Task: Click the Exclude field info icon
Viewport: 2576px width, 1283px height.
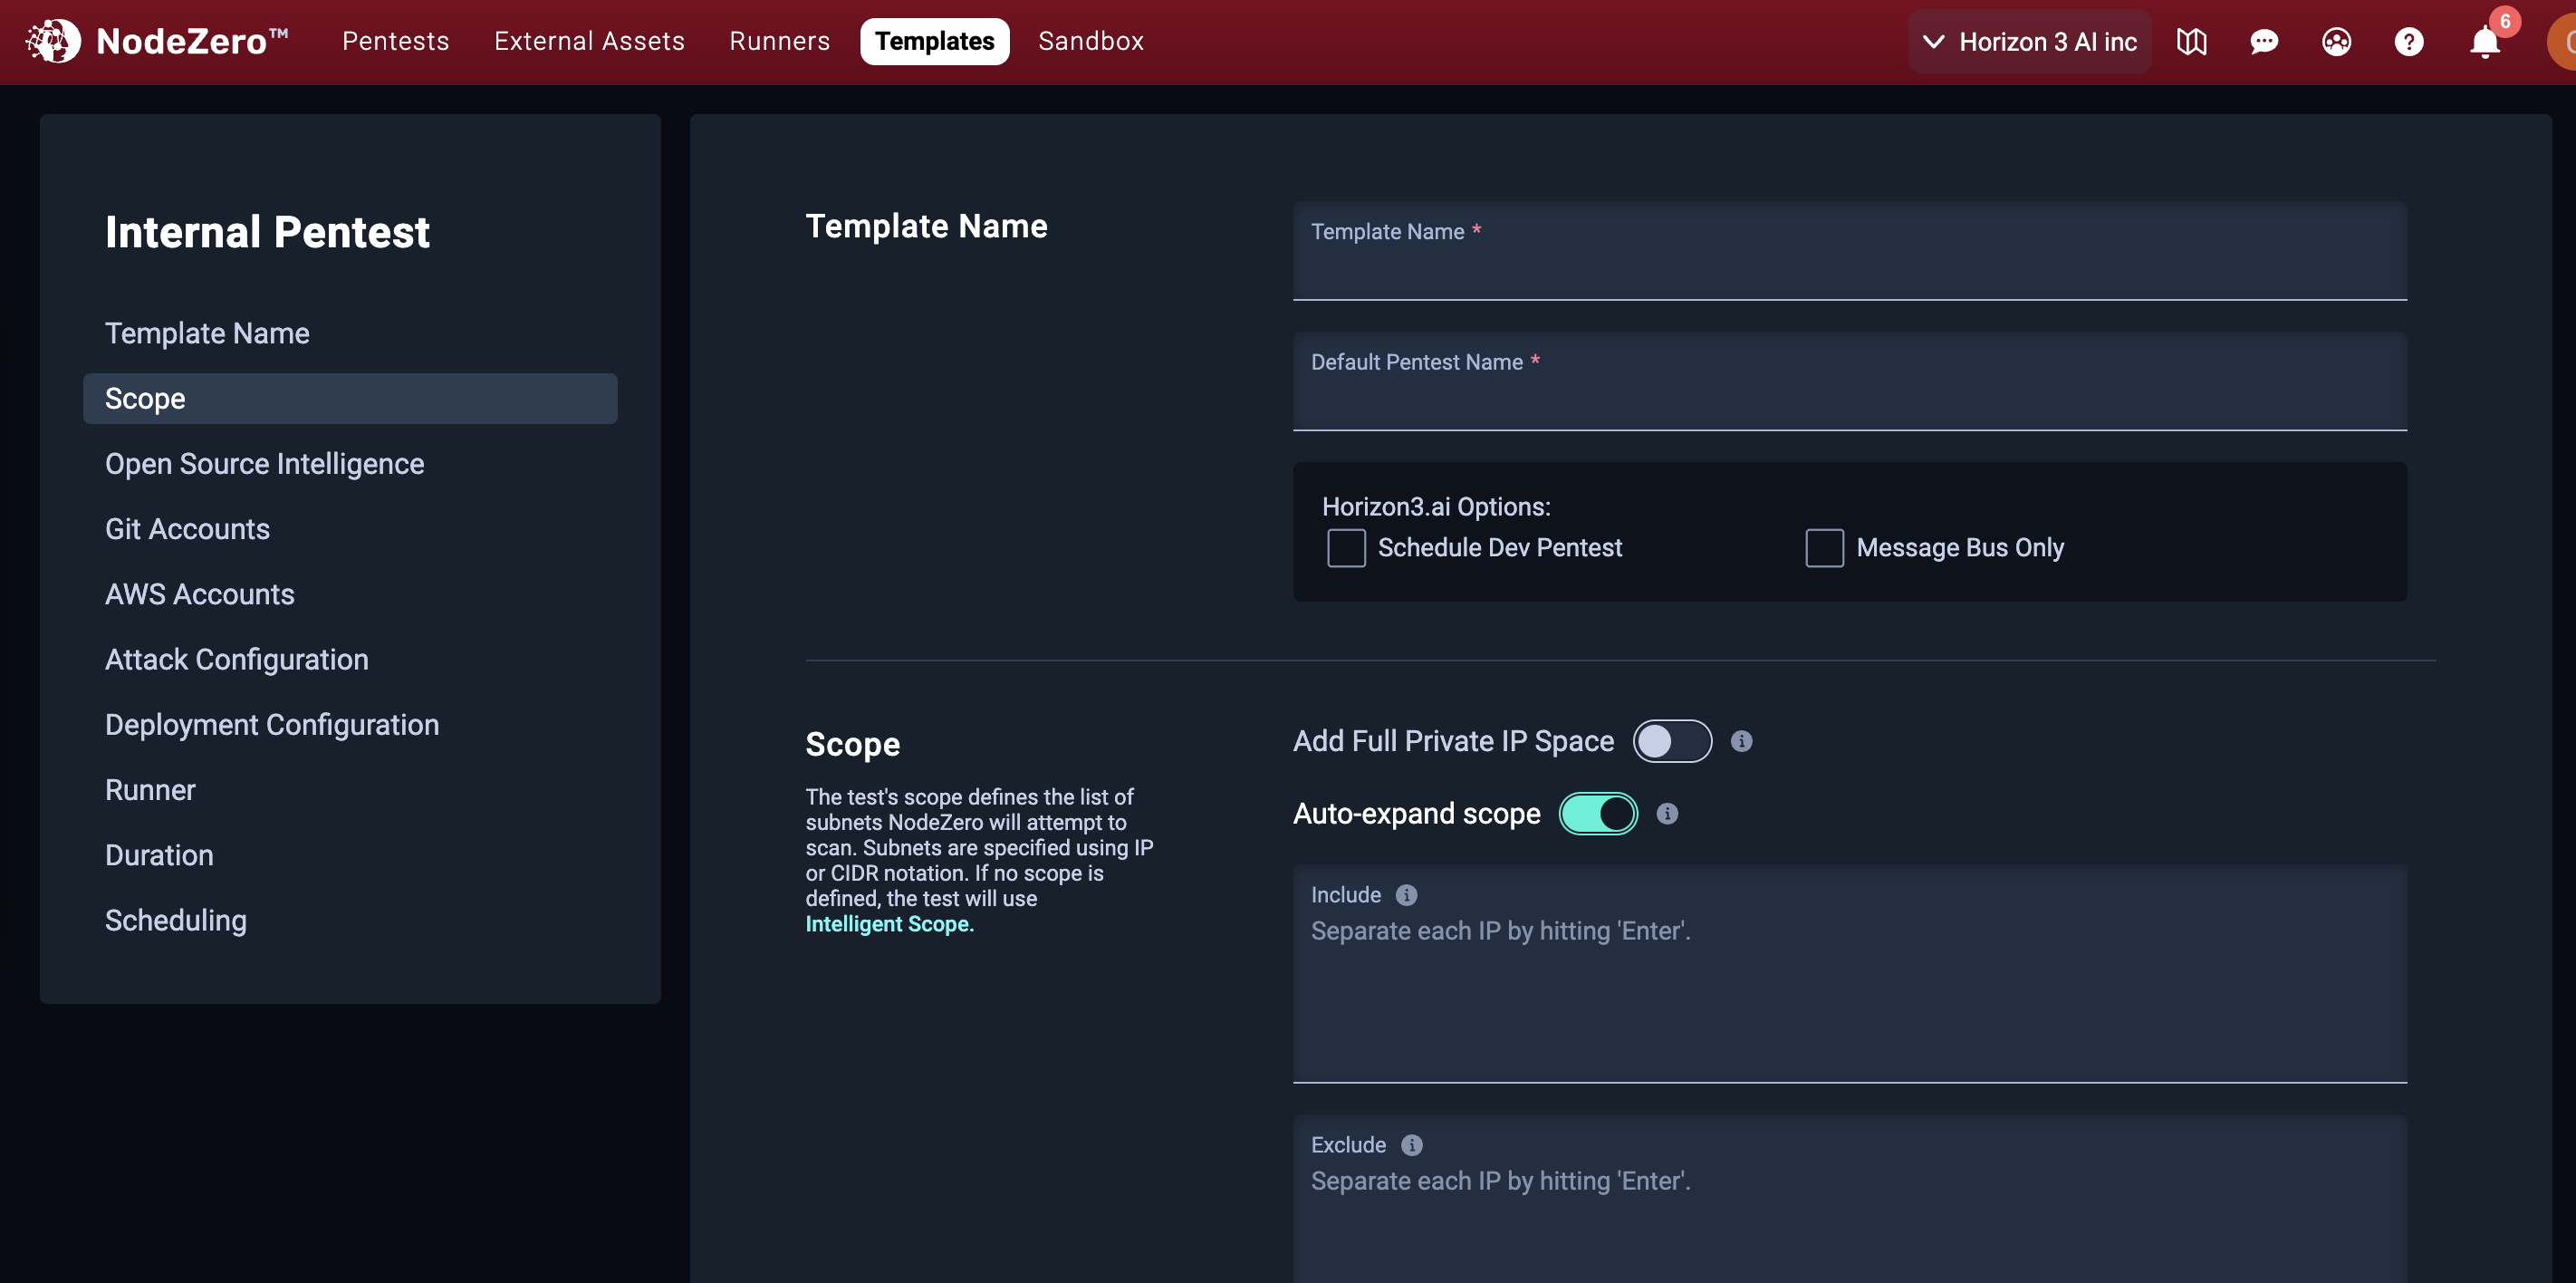Action: coord(1411,1145)
